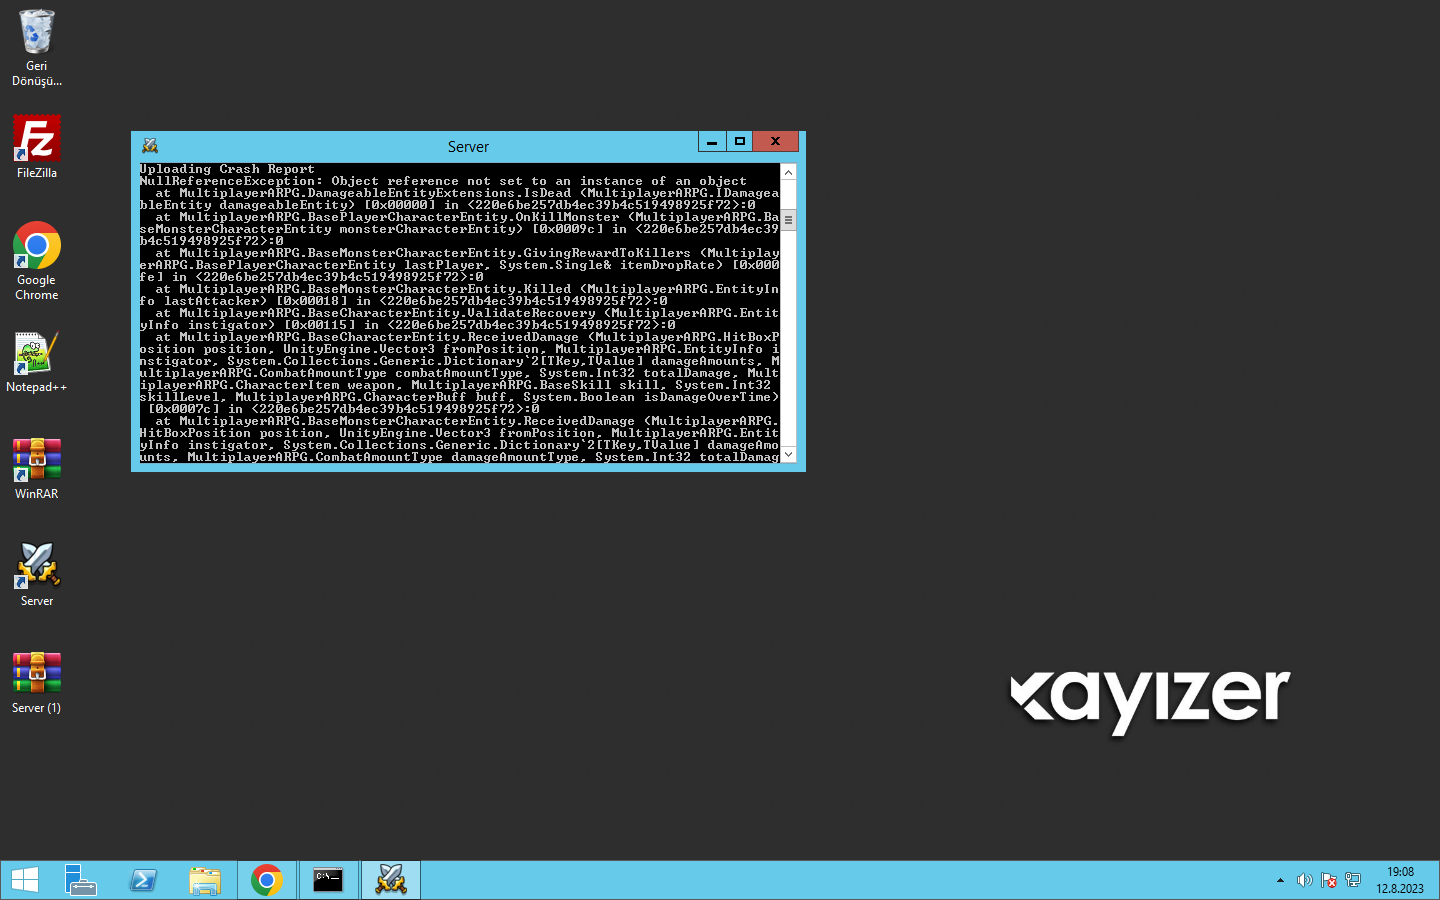1440x900 pixels.
Task: Focus the running Server game console in taskbar
Action: (x=390, y=880)
